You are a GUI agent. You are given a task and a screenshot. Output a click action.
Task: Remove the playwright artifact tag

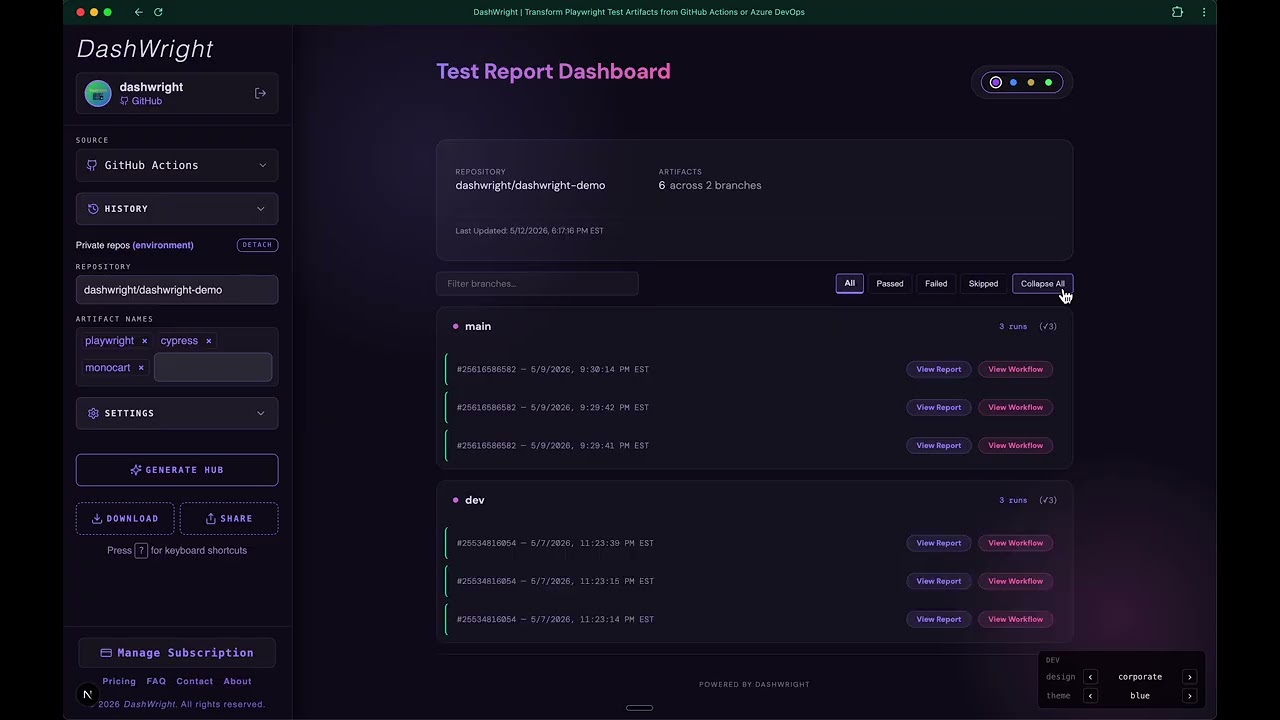(x=144, y=341)
